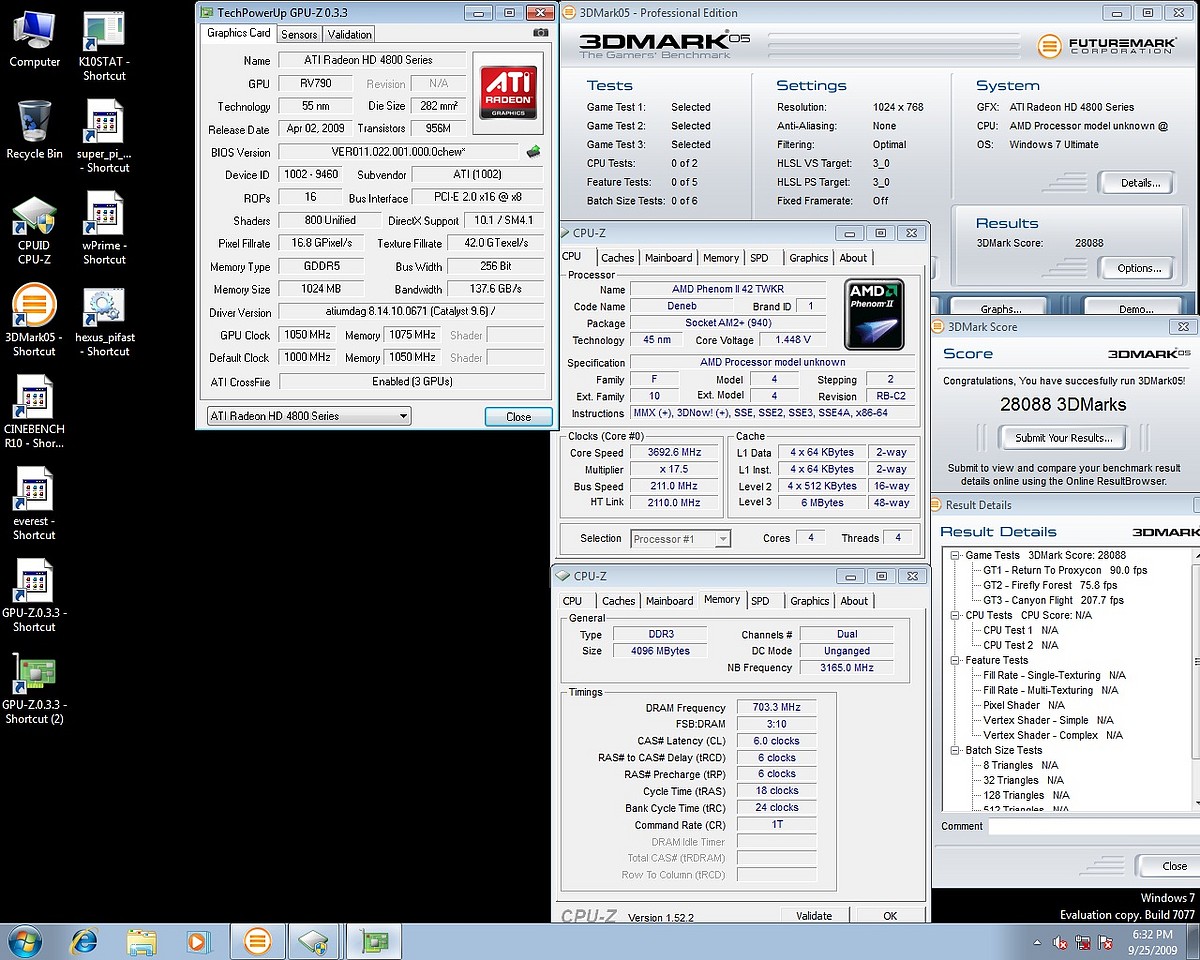Click the Close button in GPU-Z
This screenshot has height=960, width=1200.
pos(518,417)
